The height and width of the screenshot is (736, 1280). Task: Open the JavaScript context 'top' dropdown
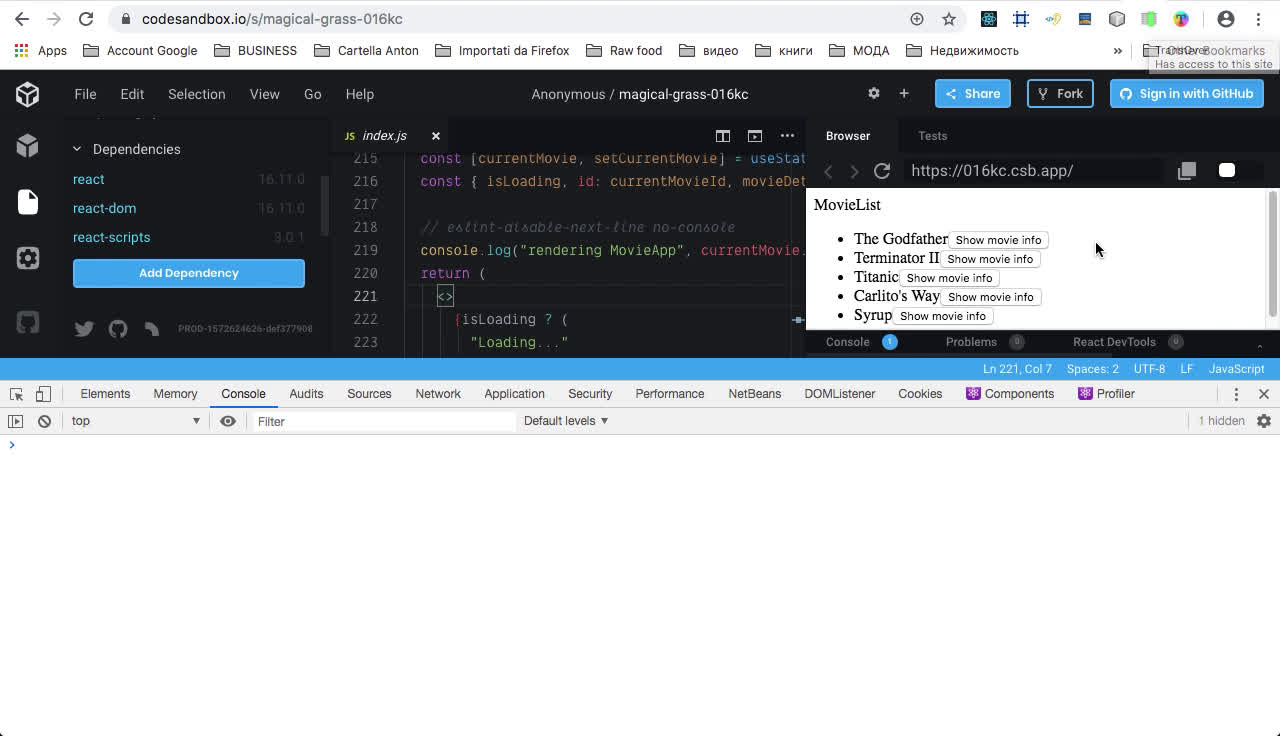point(136,421)
